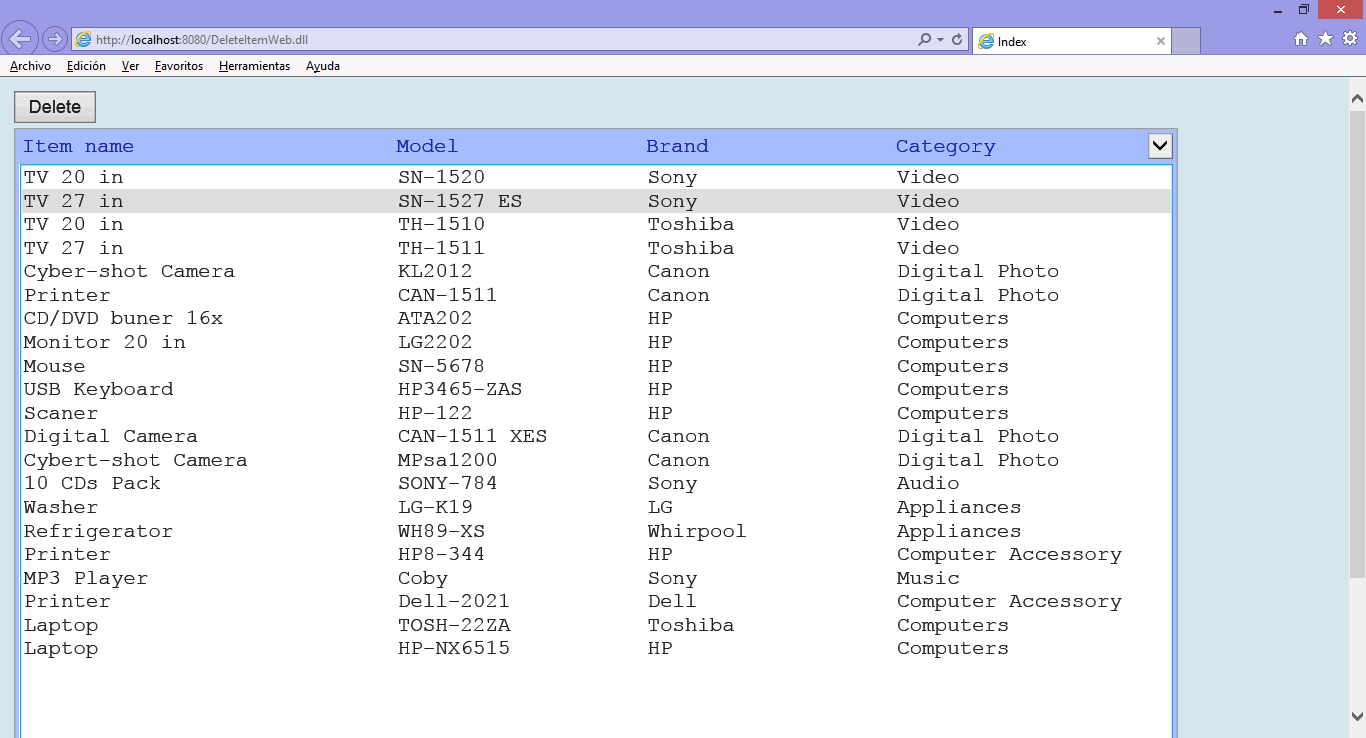The height and width of the screenshot is (738, 1366).
Task: Click the Model column header
Action: (427, 146)
